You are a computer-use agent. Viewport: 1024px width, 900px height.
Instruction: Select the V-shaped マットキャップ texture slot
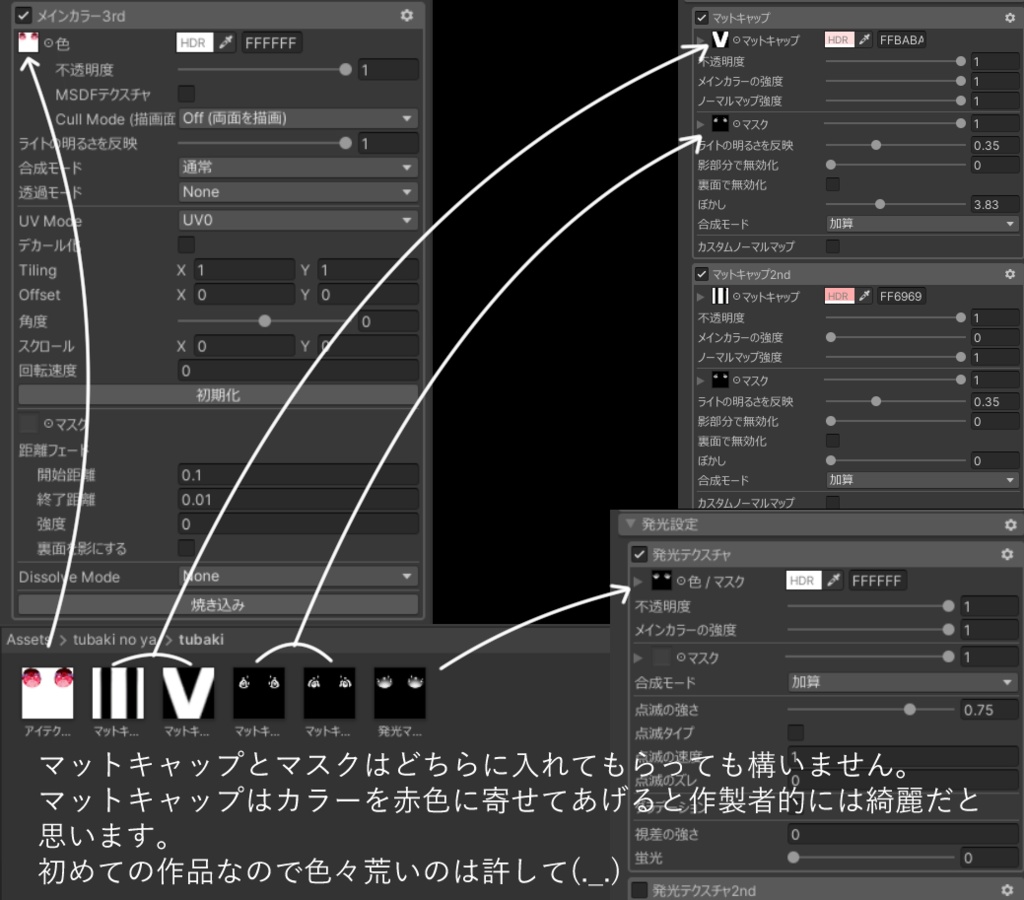[720, 40]
